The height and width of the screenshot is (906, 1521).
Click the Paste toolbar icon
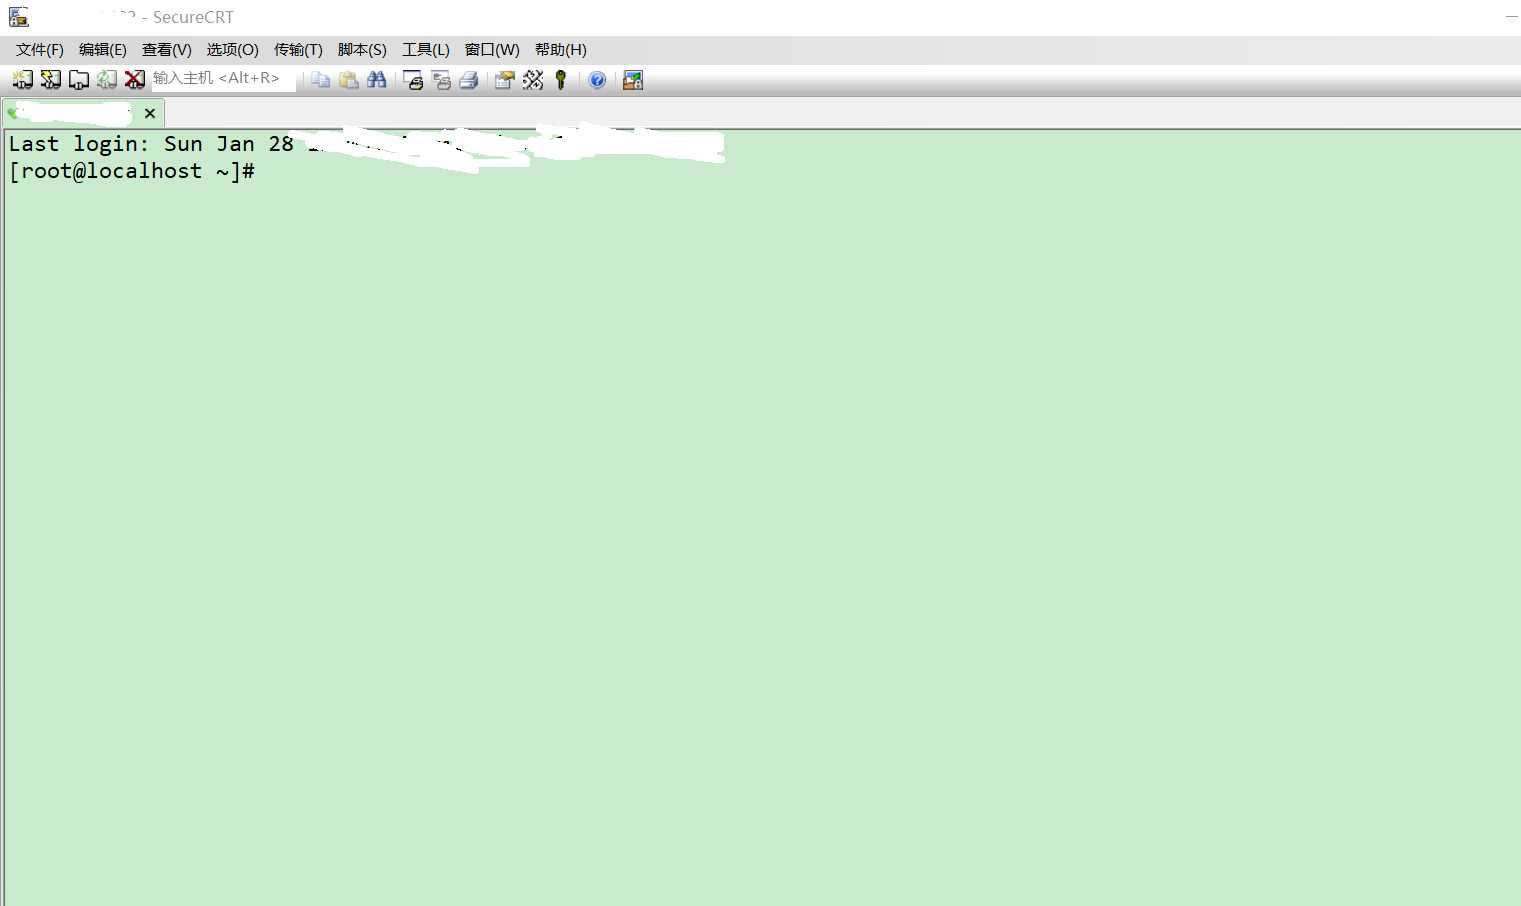click(x=348, y=80)
